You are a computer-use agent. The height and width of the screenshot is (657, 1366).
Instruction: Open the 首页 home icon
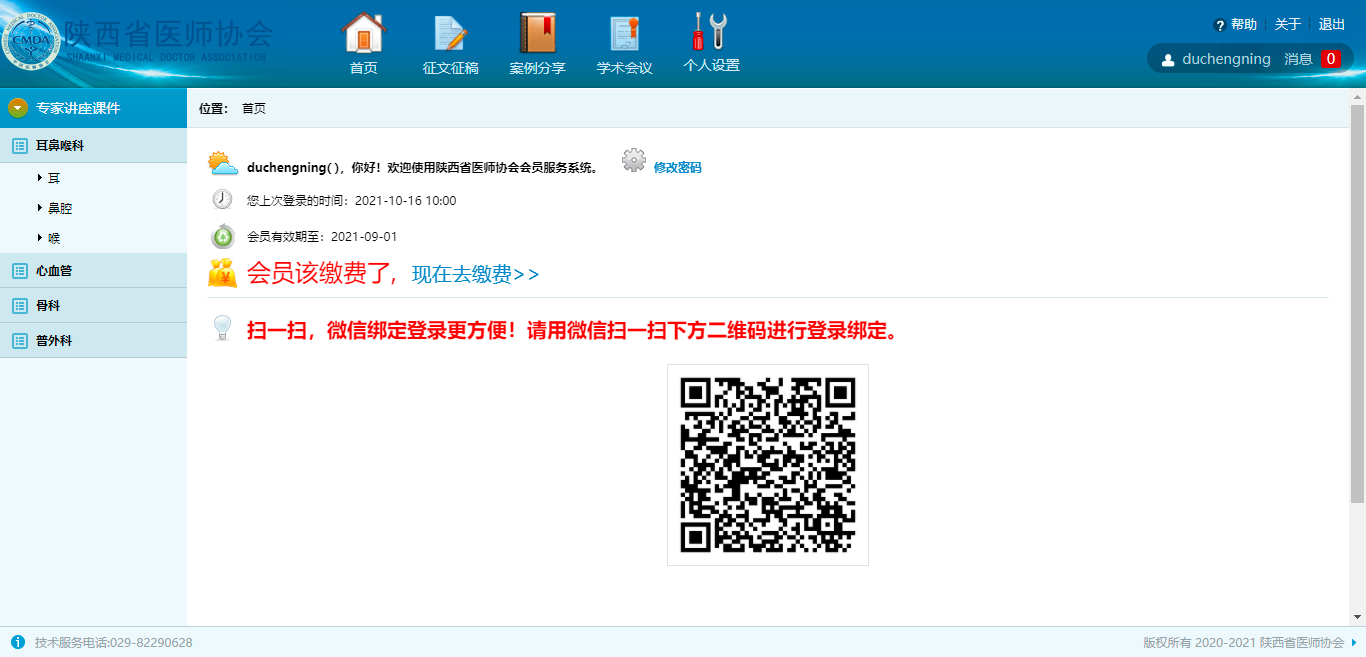tap(364, 33)
